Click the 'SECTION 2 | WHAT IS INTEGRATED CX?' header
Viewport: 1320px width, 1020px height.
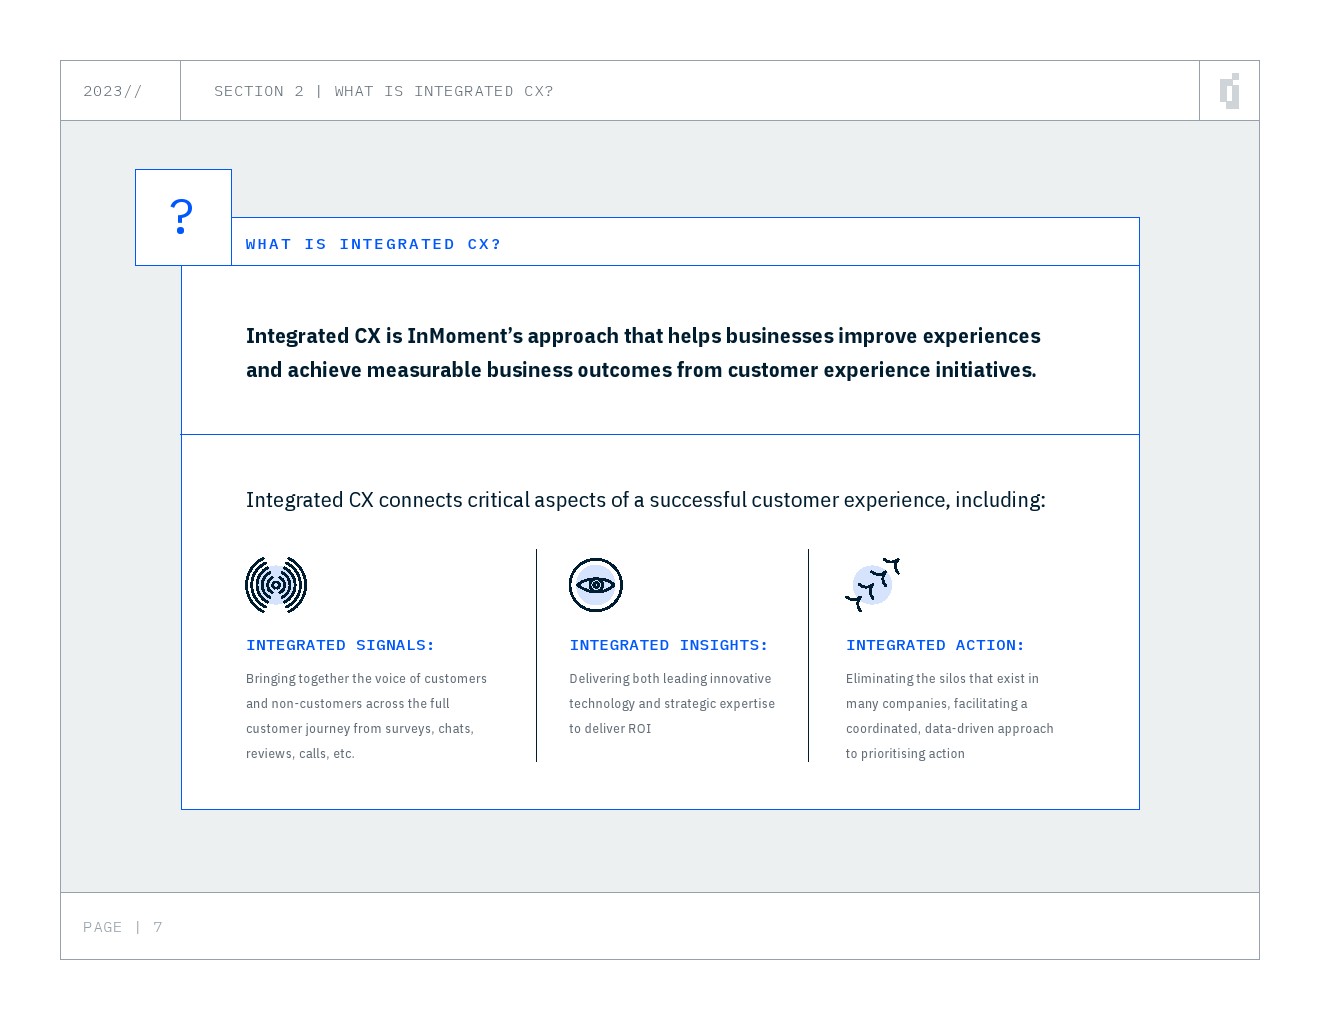coord(384,91)
